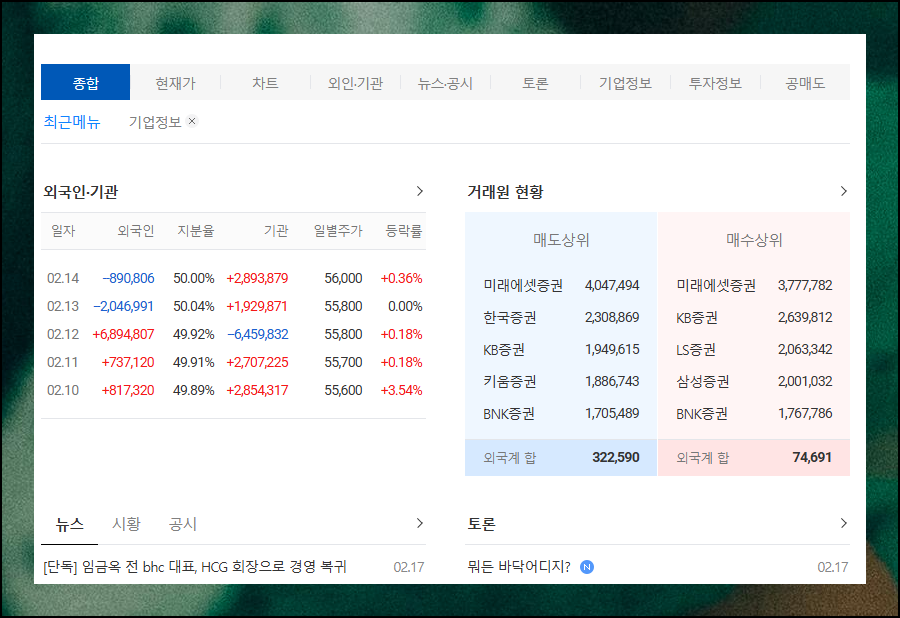
Task: Click the -890,806 foreign value
Action: click(129, 278)
